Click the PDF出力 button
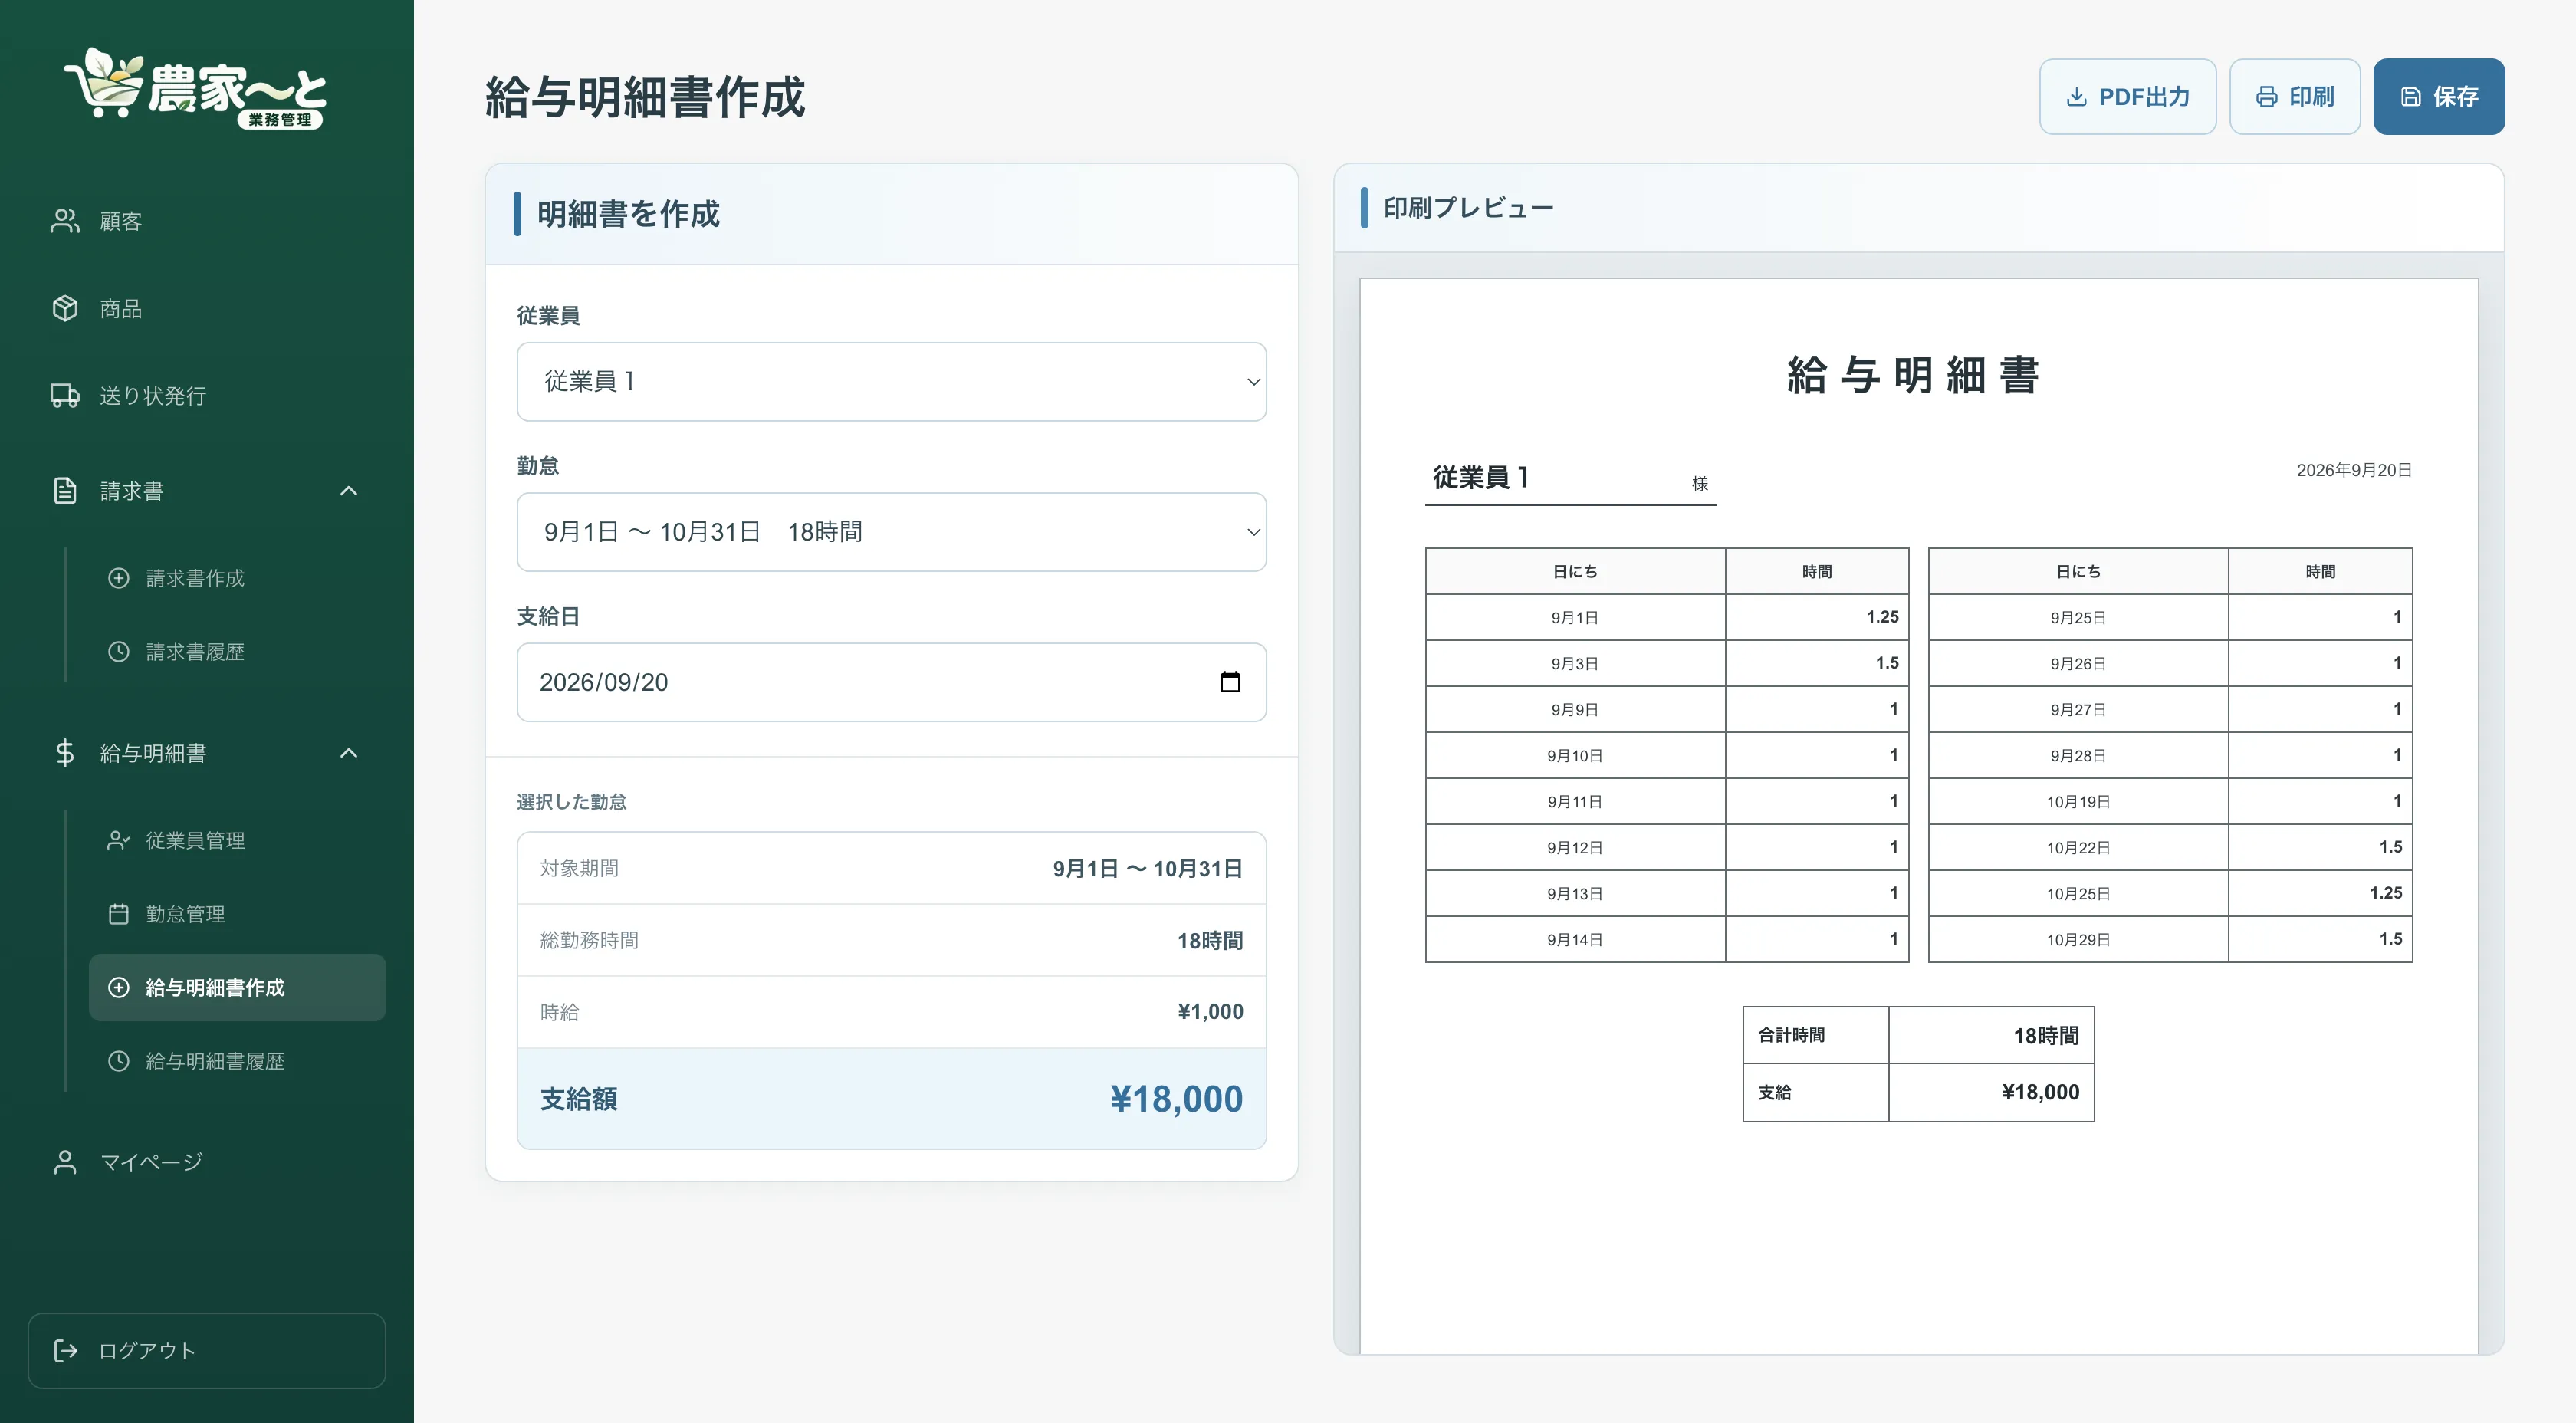 2128,97
